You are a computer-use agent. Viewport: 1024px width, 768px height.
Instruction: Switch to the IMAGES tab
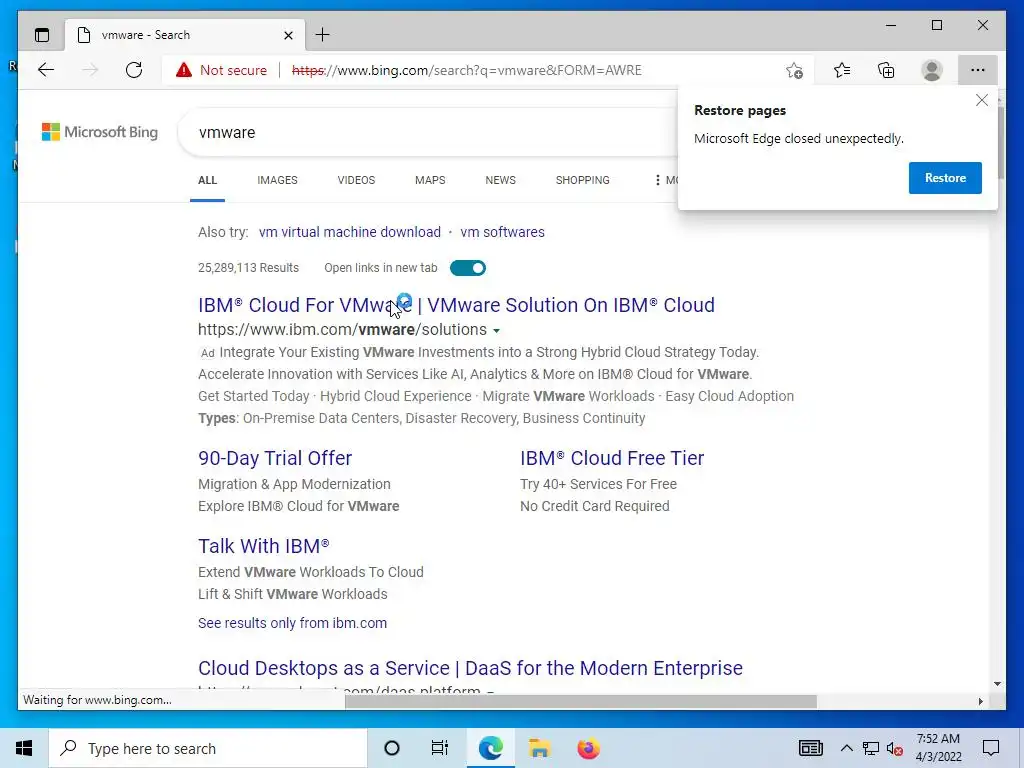277,180
